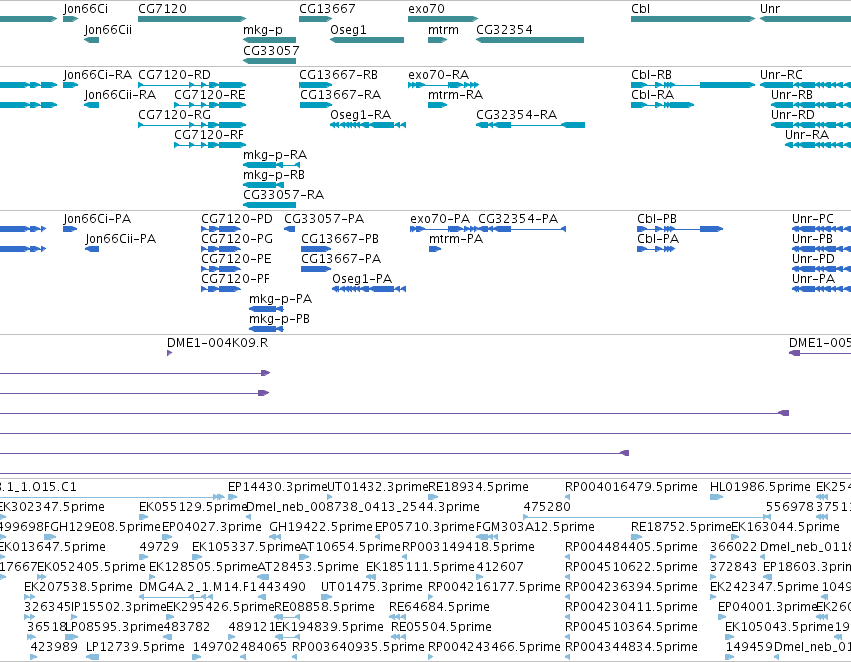Viewport: 851px width, 662px height.
Task: Select protein mkg-p-PB
Action: (279, 319)
